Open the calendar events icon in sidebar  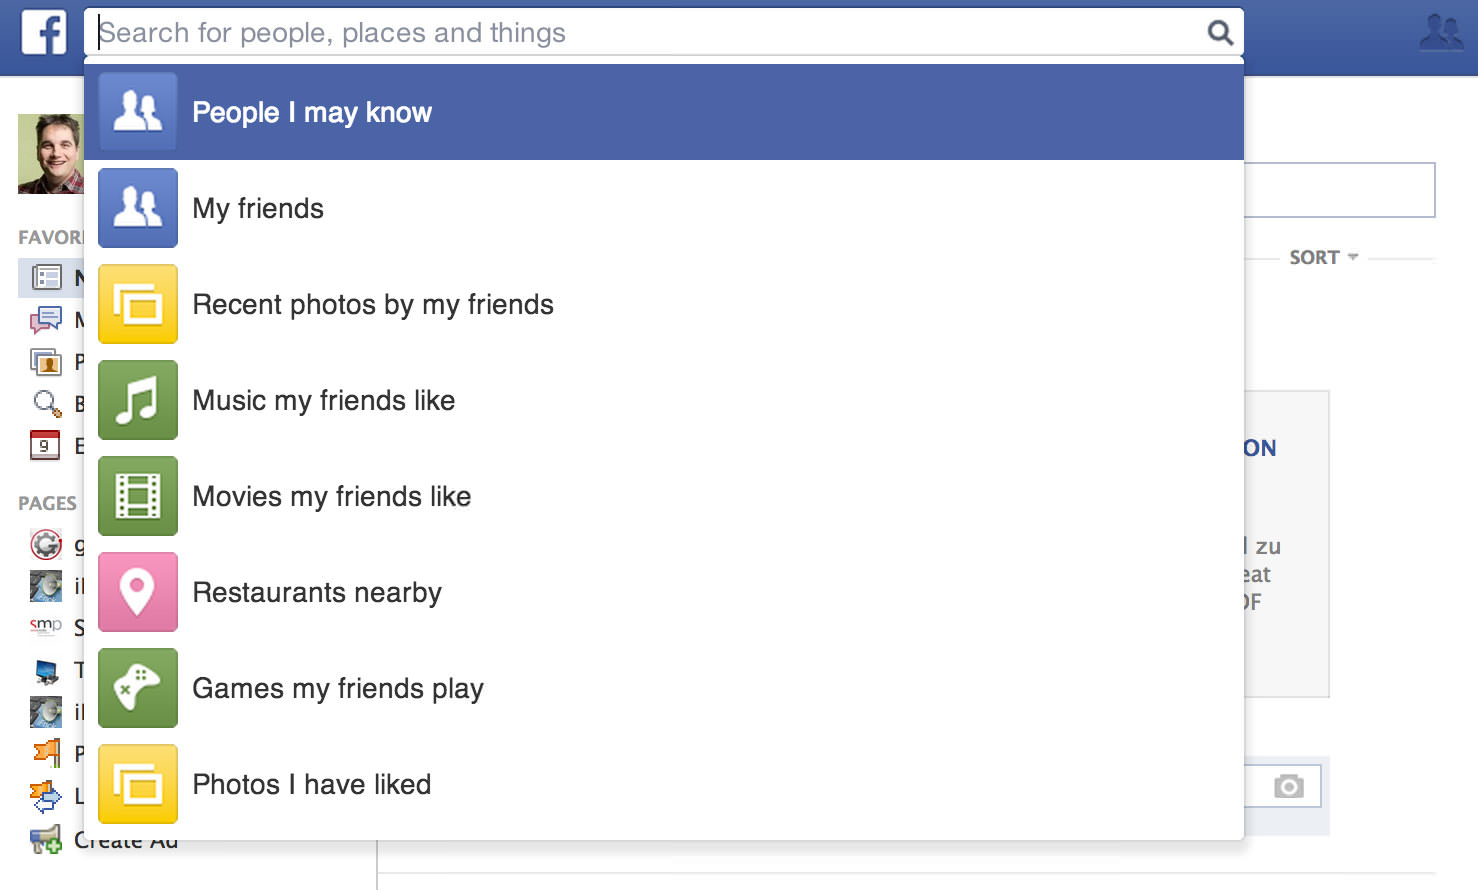tap(45, 445)
